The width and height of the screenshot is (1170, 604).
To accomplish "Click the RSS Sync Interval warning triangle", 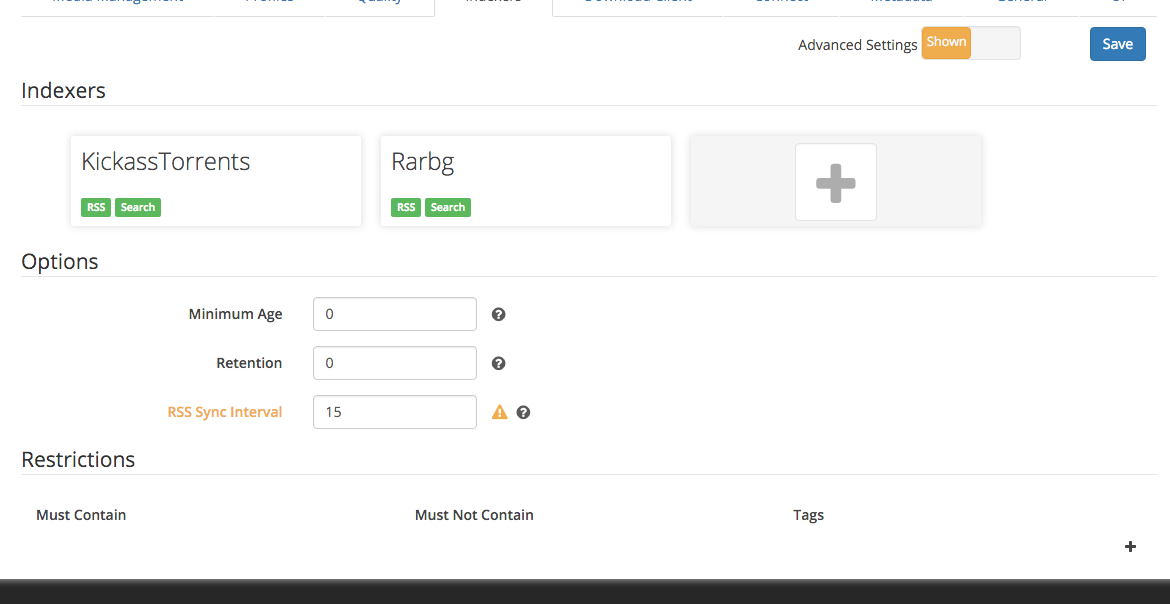I will pos(500,412).
